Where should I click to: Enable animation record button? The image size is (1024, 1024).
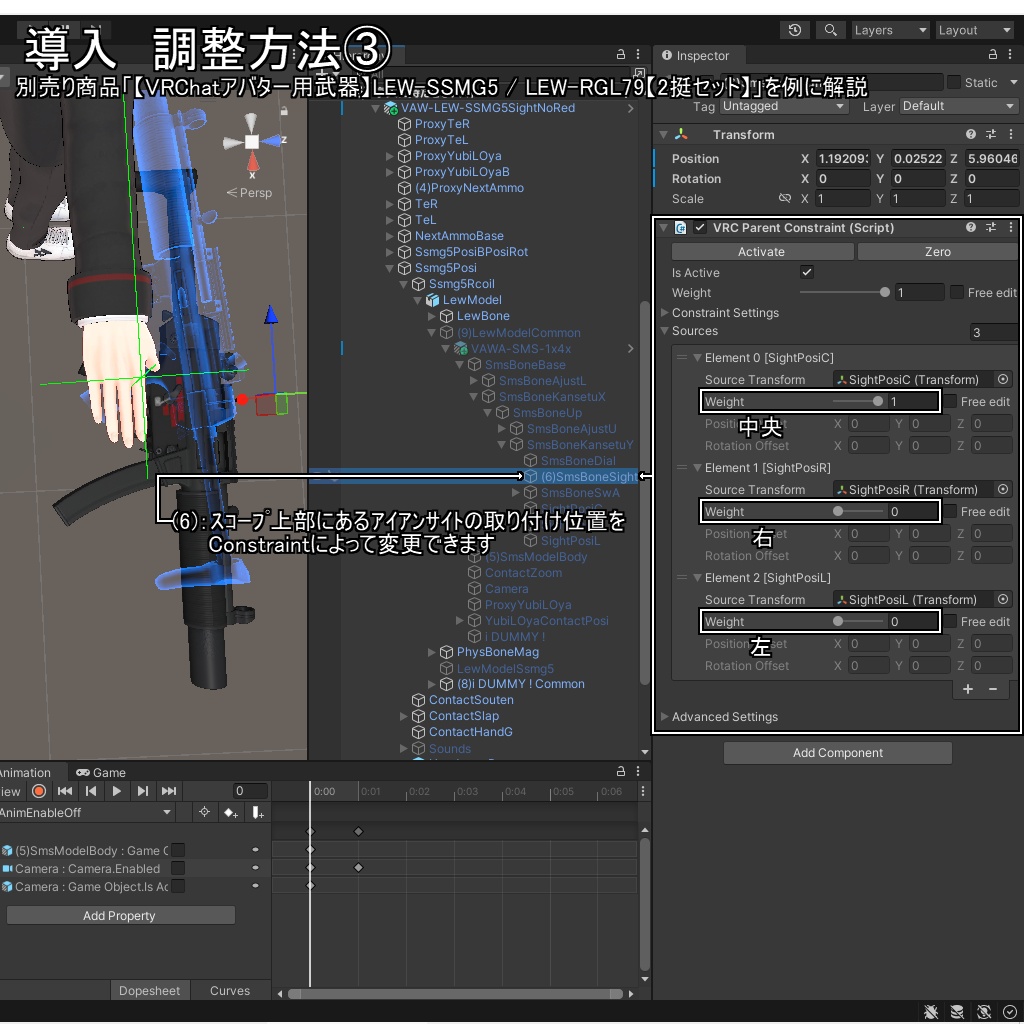tap(39, 791)
